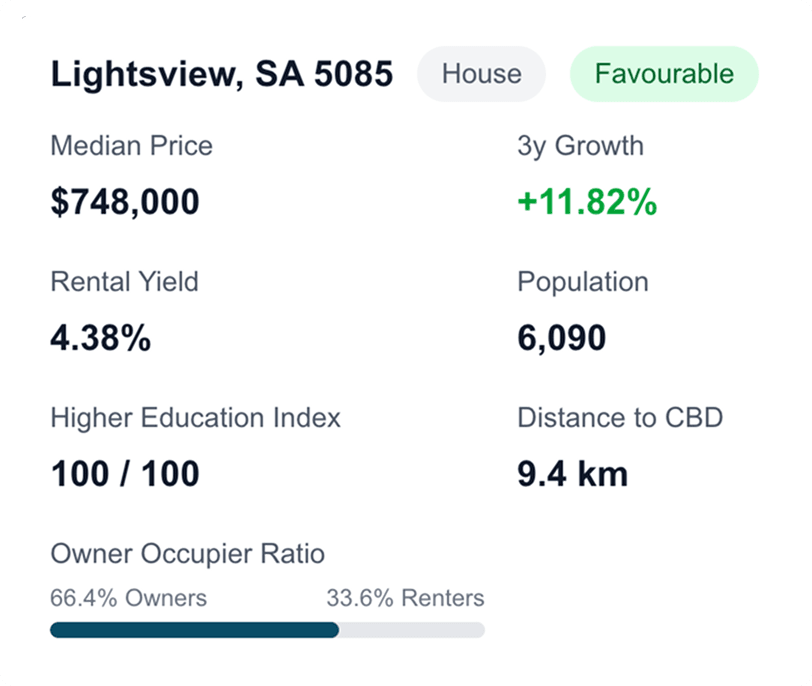Viewport: 812px width, 686px height.
Task: Select the +11.82% growth figure
Action: pyautogui.click(x=587, y=202)
